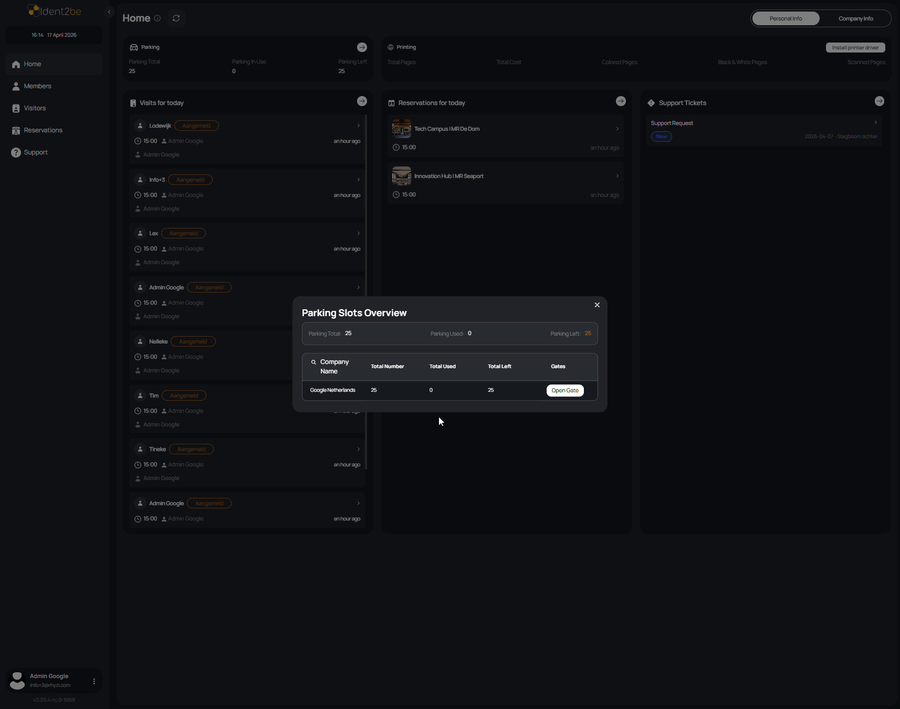This screenshot has width=900, height=709.
Task: Click the info icon beside Home heading
Action: click(157, 18)
